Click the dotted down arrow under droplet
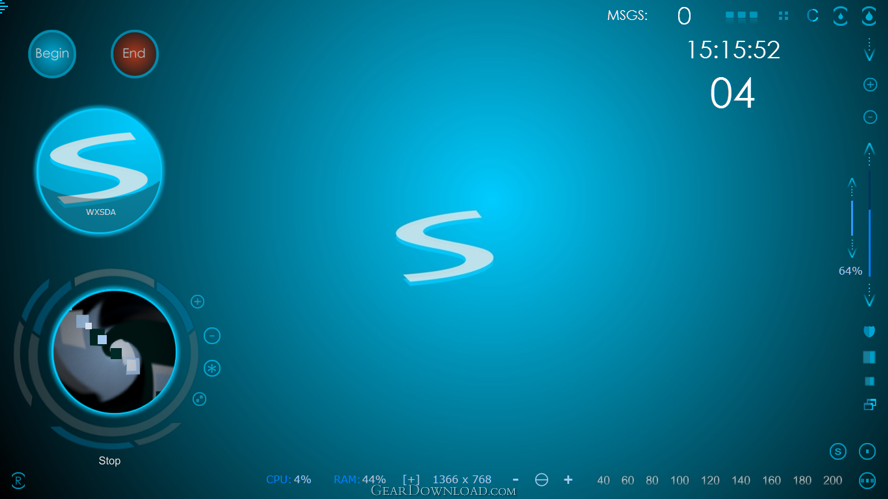Image resolution: width=888 pixels, height=499 pixels. pos(869,50)
